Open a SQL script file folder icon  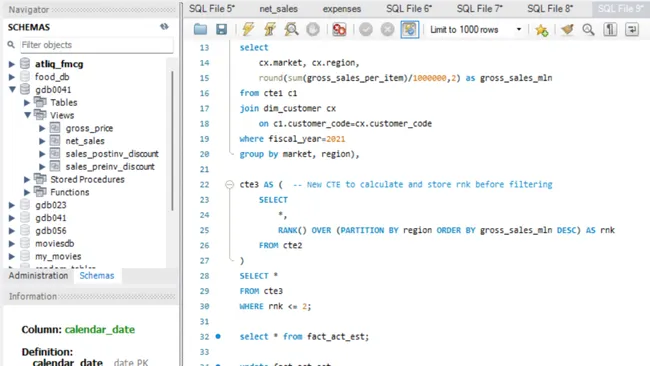200,29
